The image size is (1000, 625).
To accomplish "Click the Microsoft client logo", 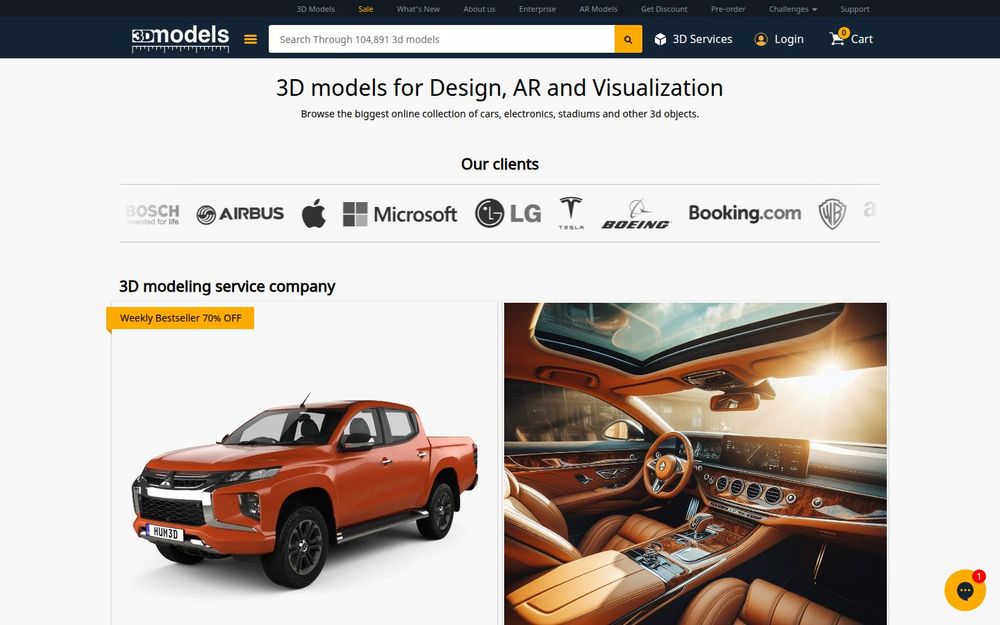I will coord(400,214).
